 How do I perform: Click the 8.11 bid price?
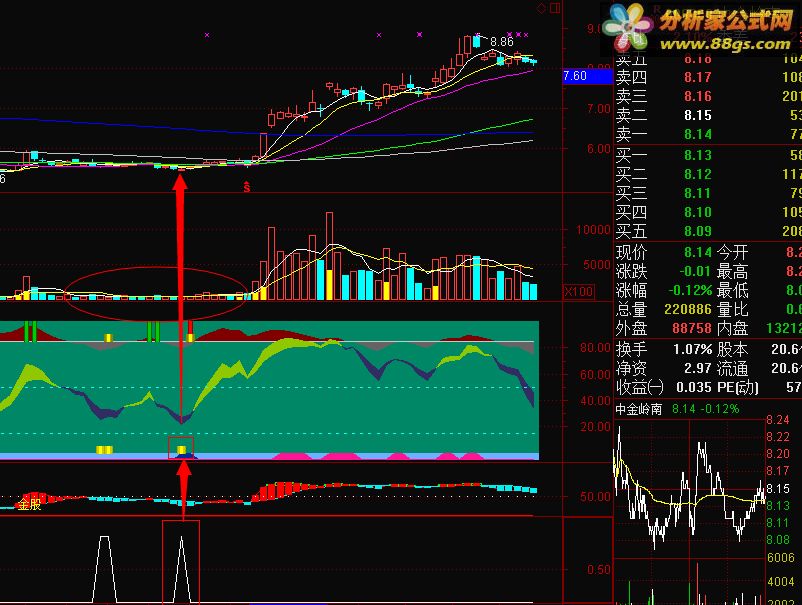coord(698,193)
